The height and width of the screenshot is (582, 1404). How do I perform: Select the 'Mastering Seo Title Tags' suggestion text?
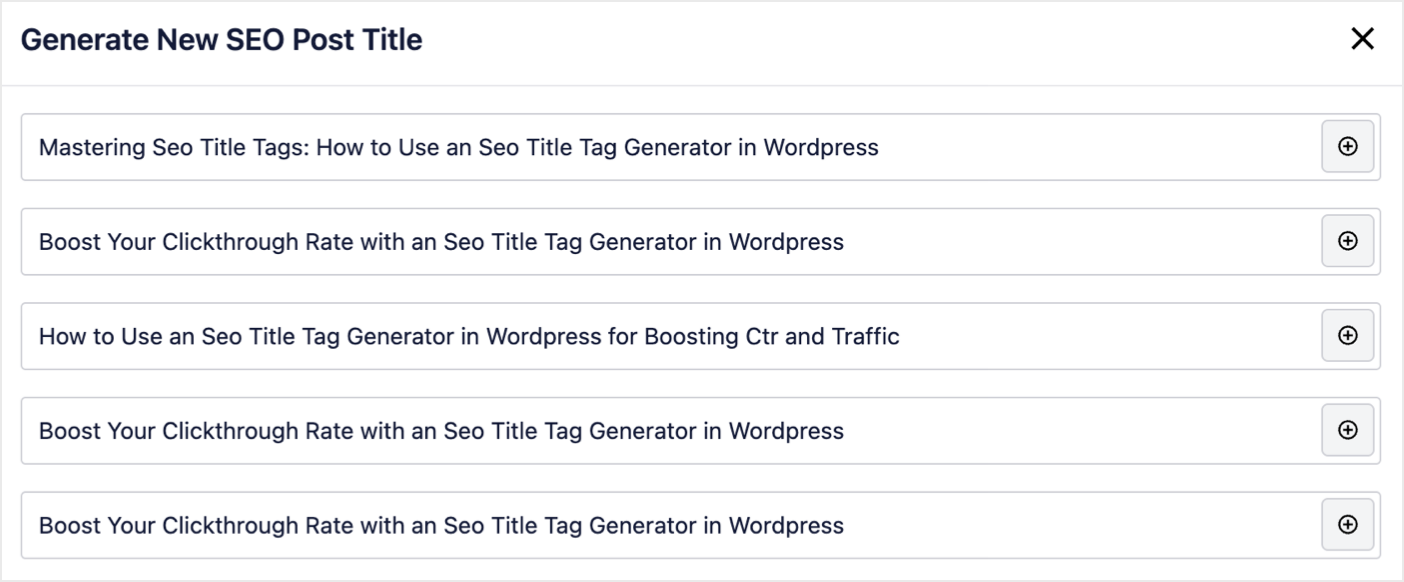[459, 148]
